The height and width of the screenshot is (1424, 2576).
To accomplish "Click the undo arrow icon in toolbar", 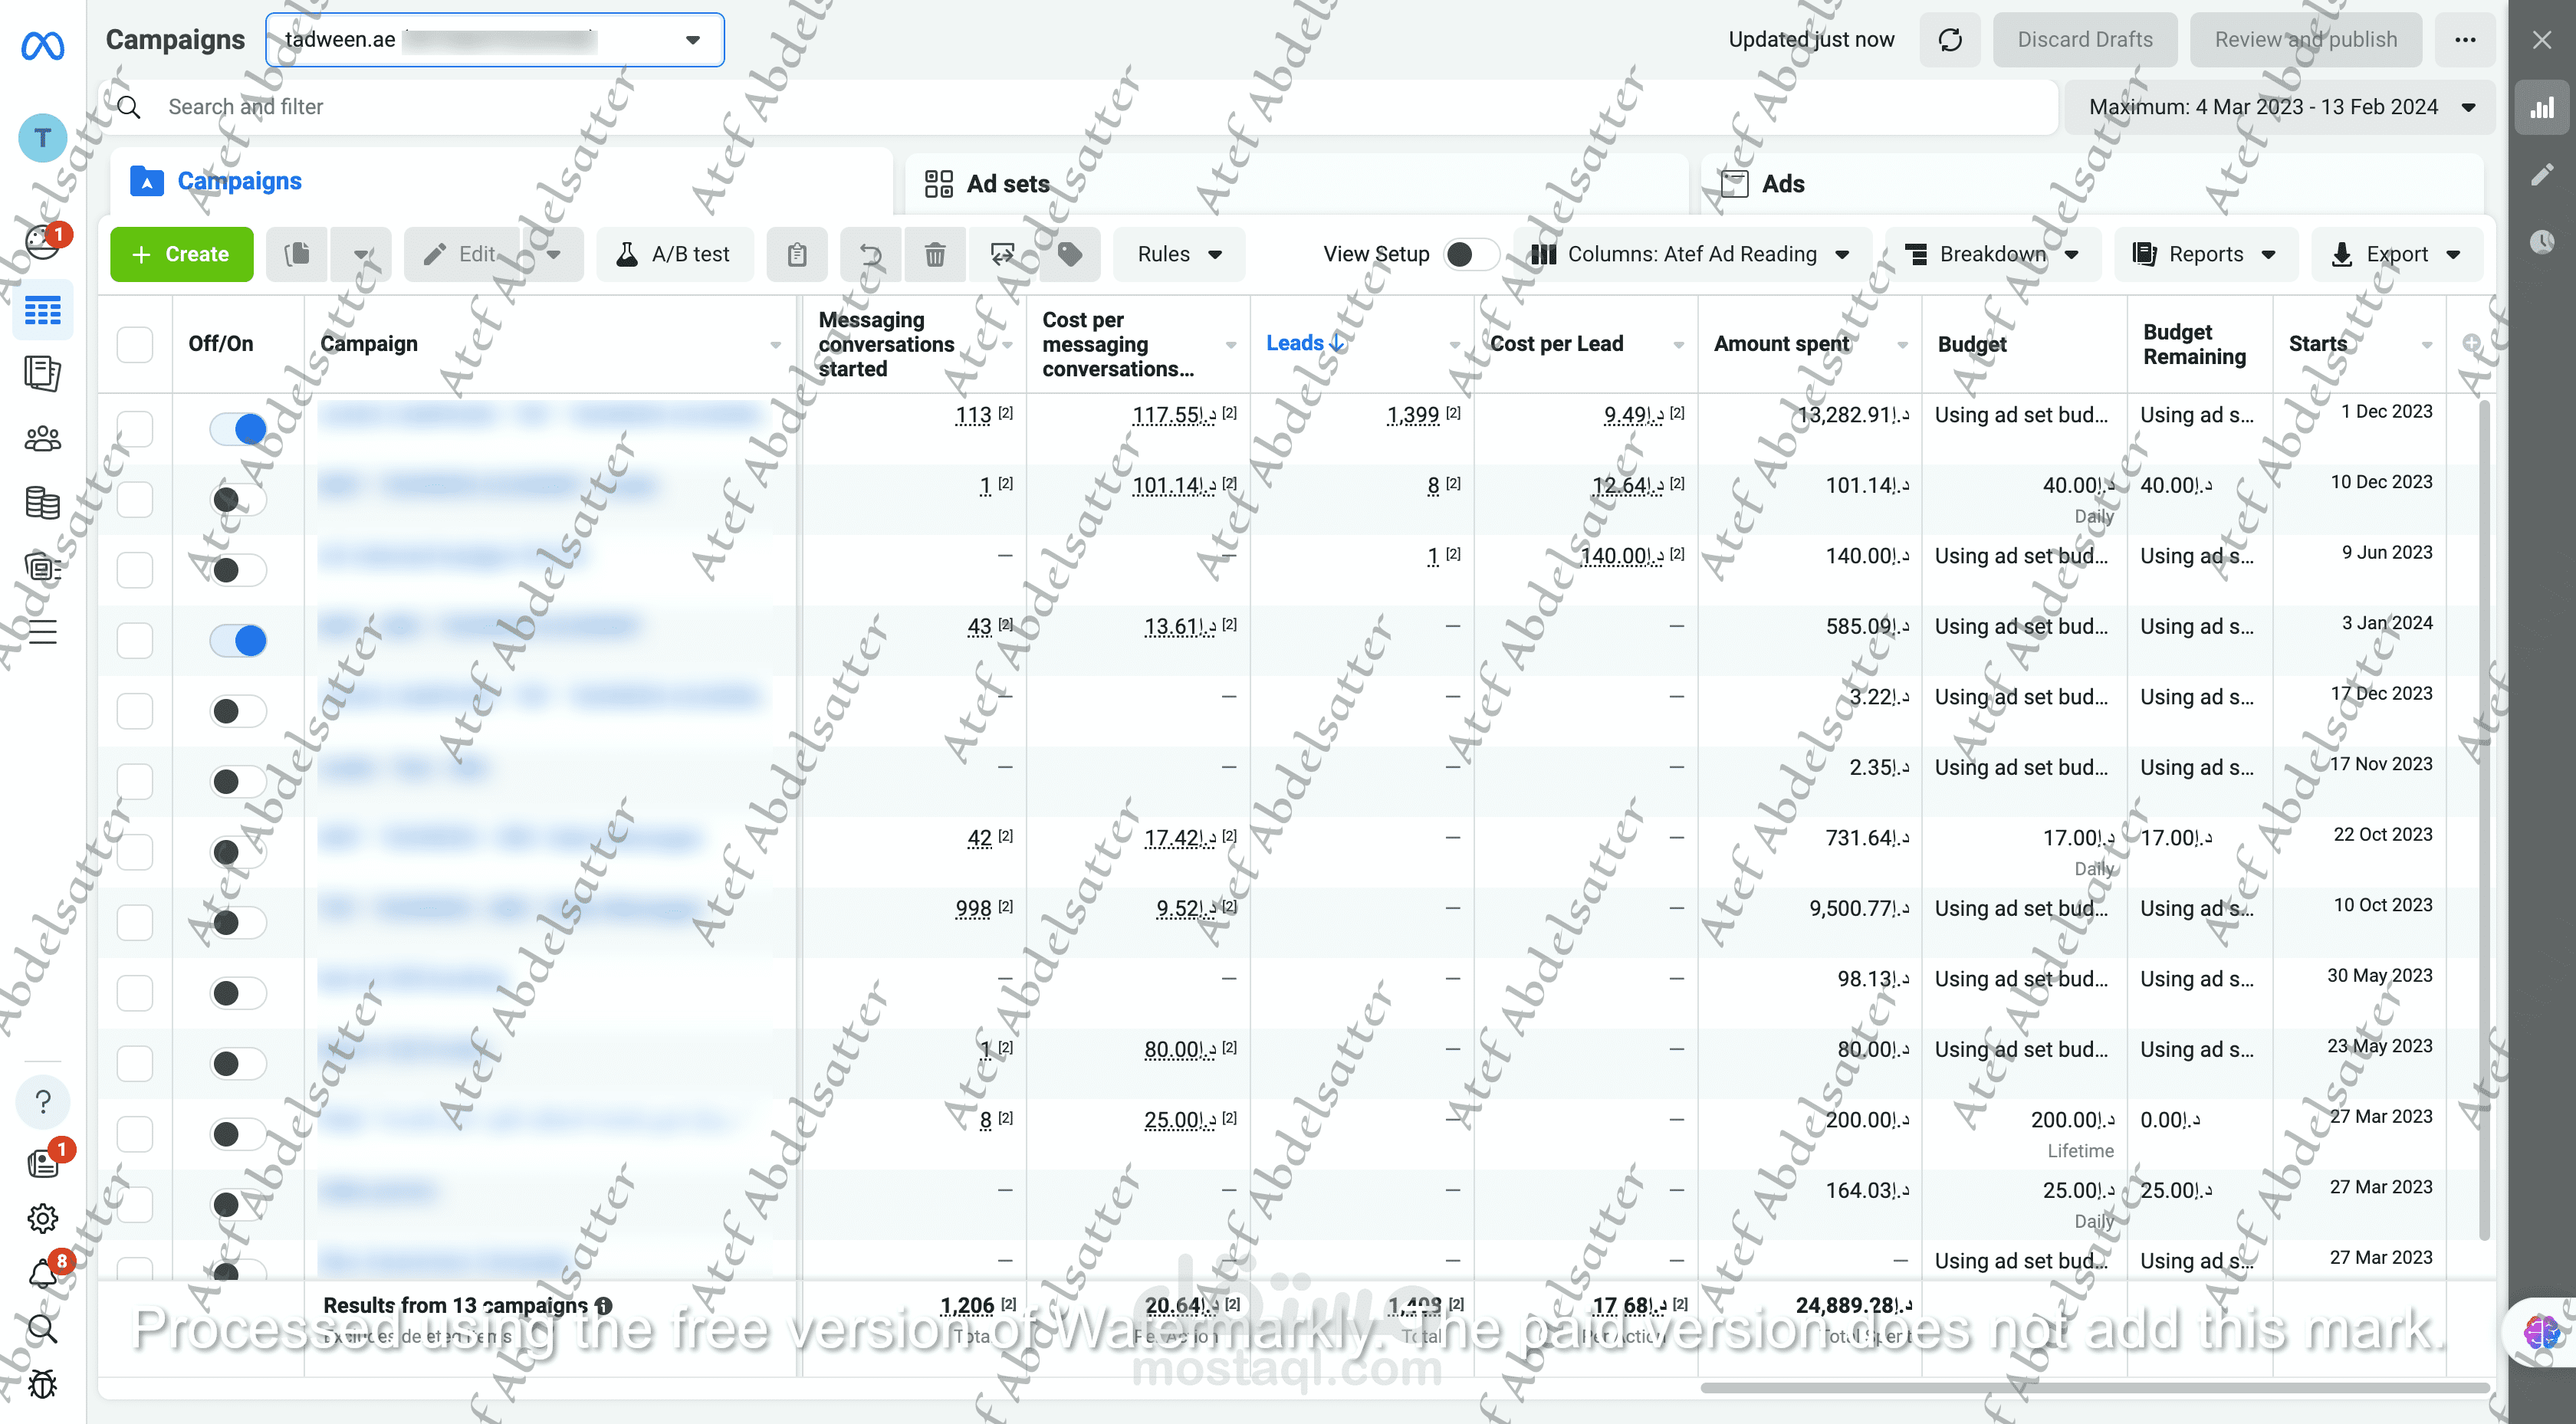I will point(871,254).
